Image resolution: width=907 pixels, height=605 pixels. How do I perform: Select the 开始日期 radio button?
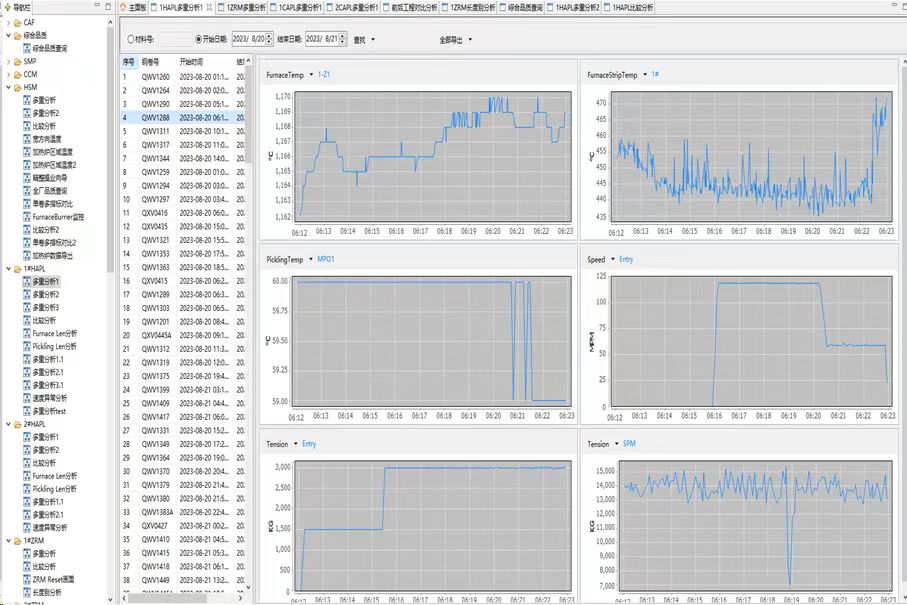(x=198, y=39)
